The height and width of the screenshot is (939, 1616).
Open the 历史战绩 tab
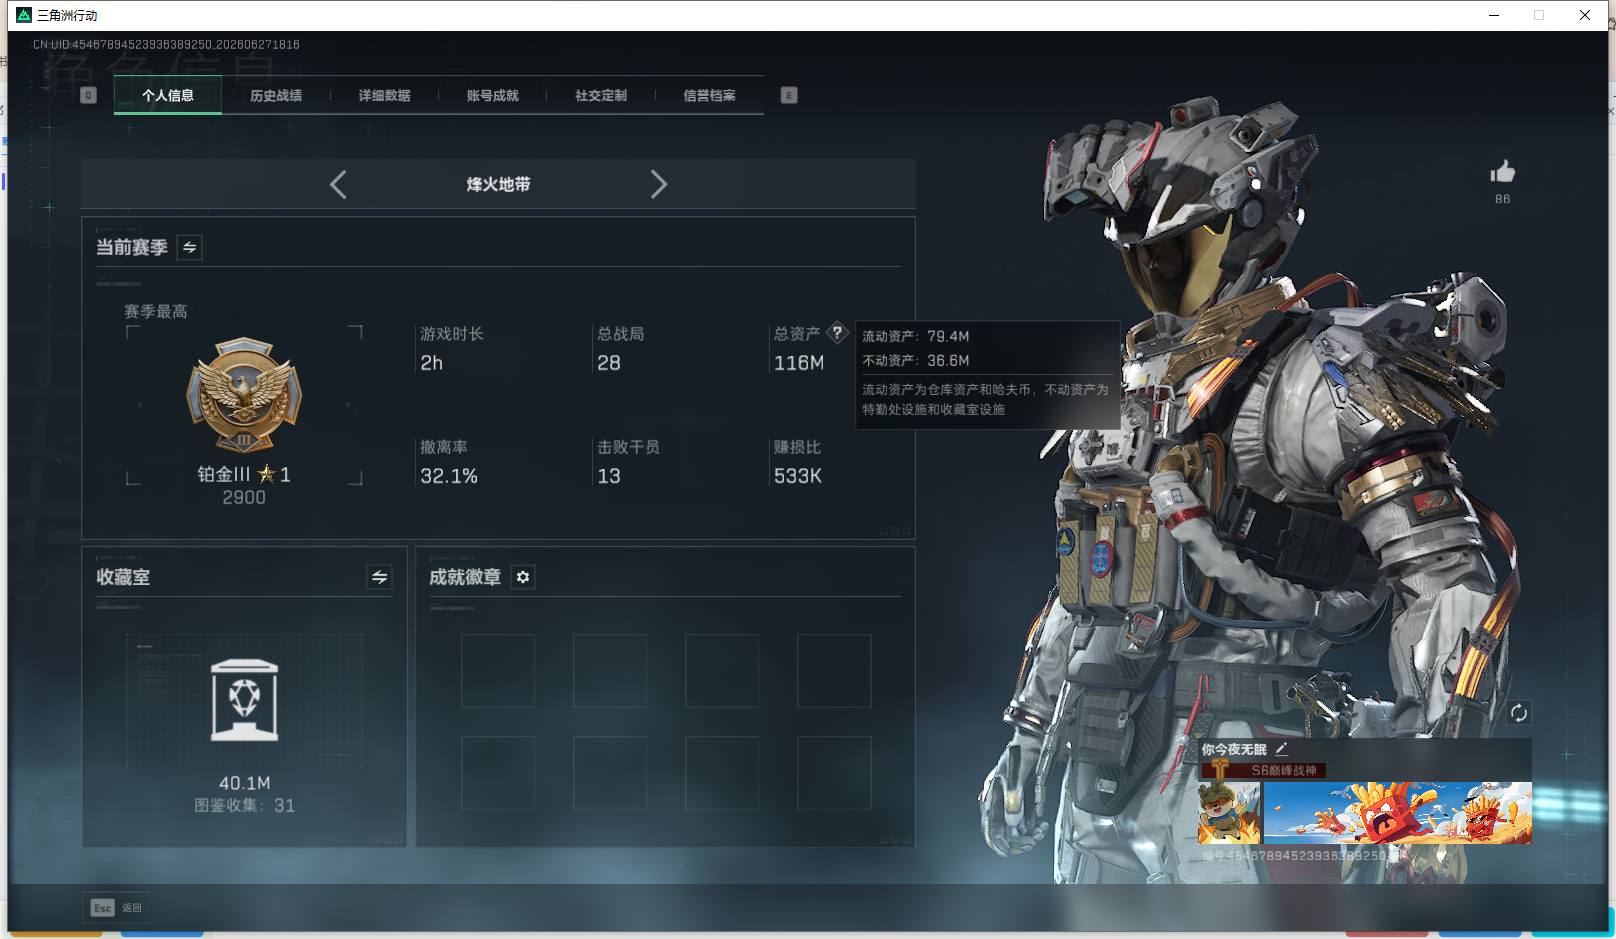pos(276,96)
